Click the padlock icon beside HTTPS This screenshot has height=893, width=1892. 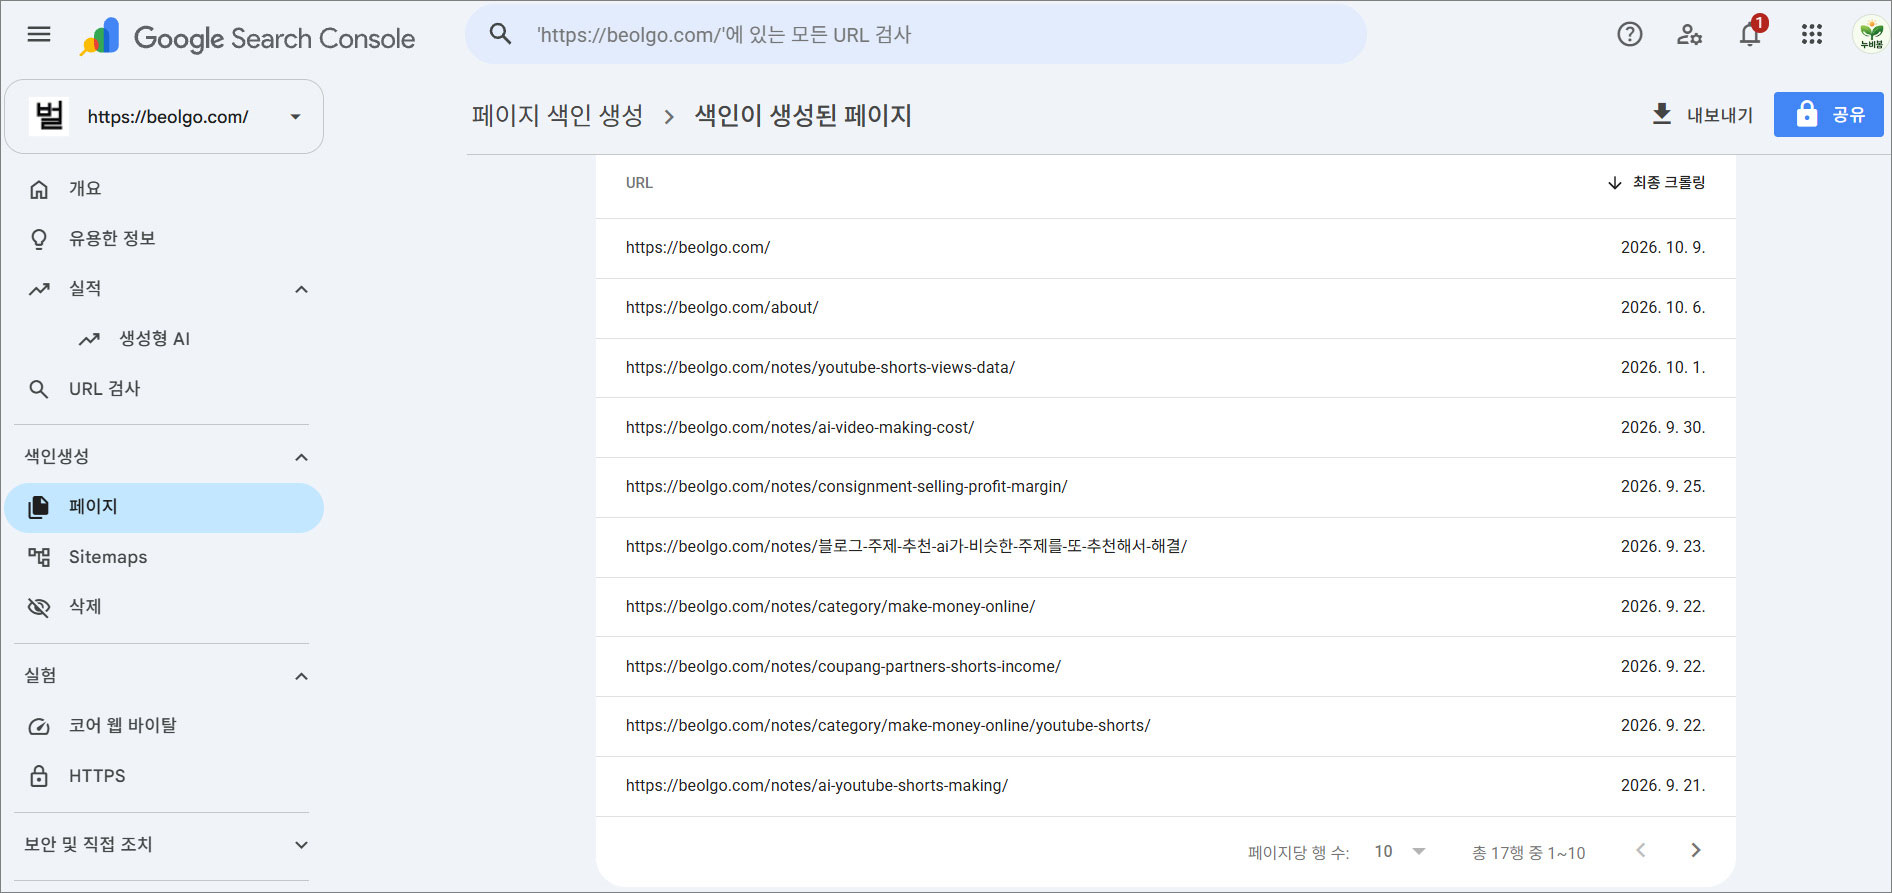coord(39,776)
